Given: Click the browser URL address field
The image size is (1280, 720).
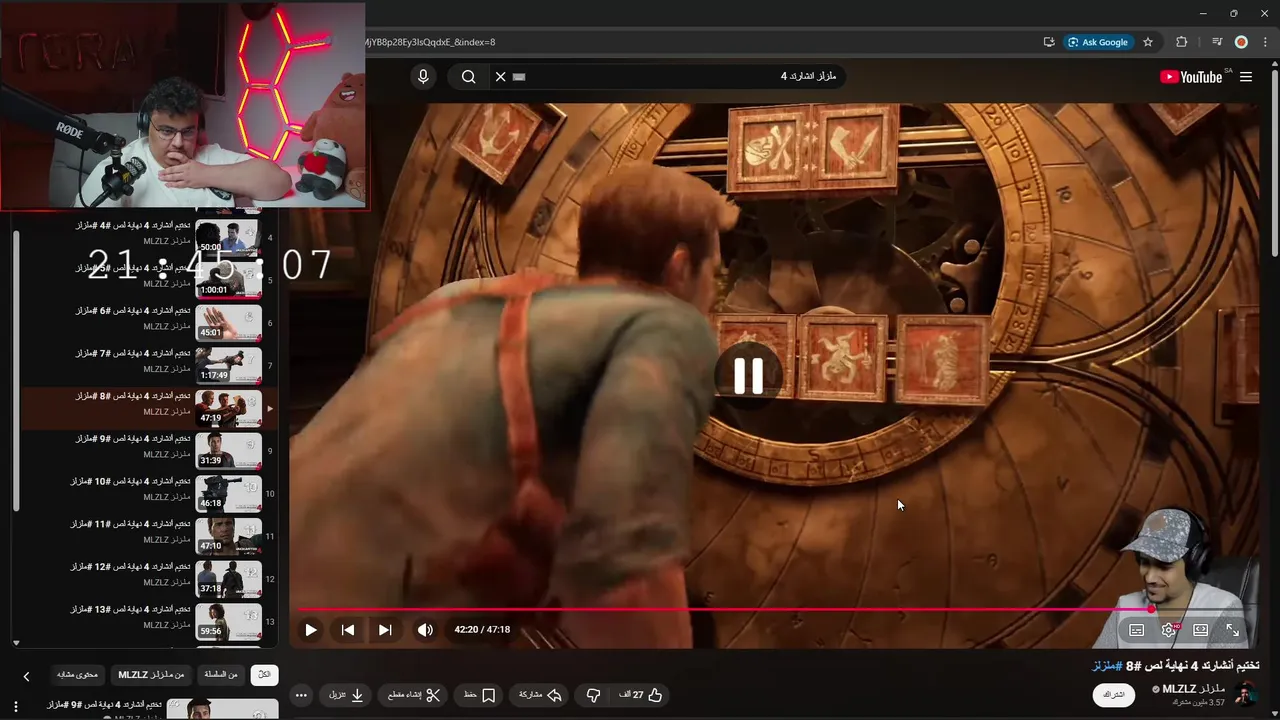Looking at the screenshot, I should [700, 42].
